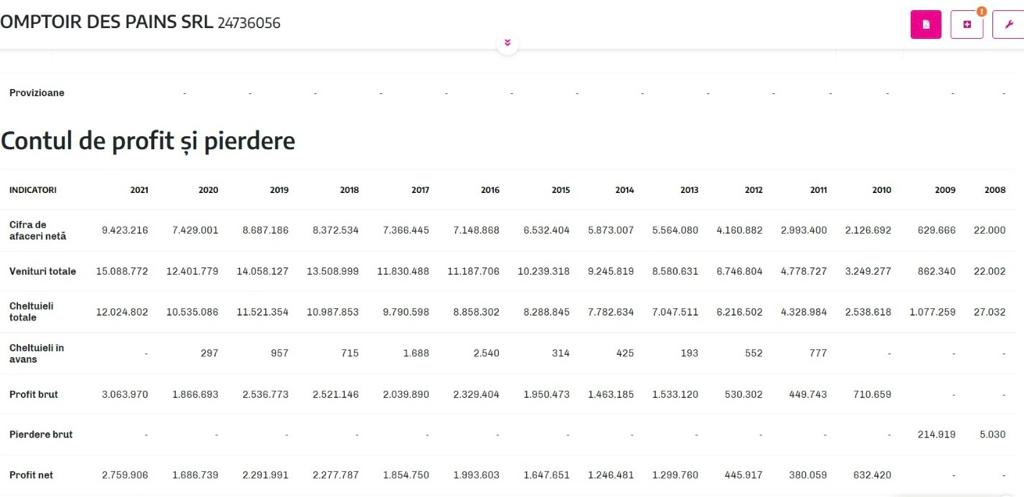Click the pink document report icon button
1024x497 pixels.
tap(925, 24)
